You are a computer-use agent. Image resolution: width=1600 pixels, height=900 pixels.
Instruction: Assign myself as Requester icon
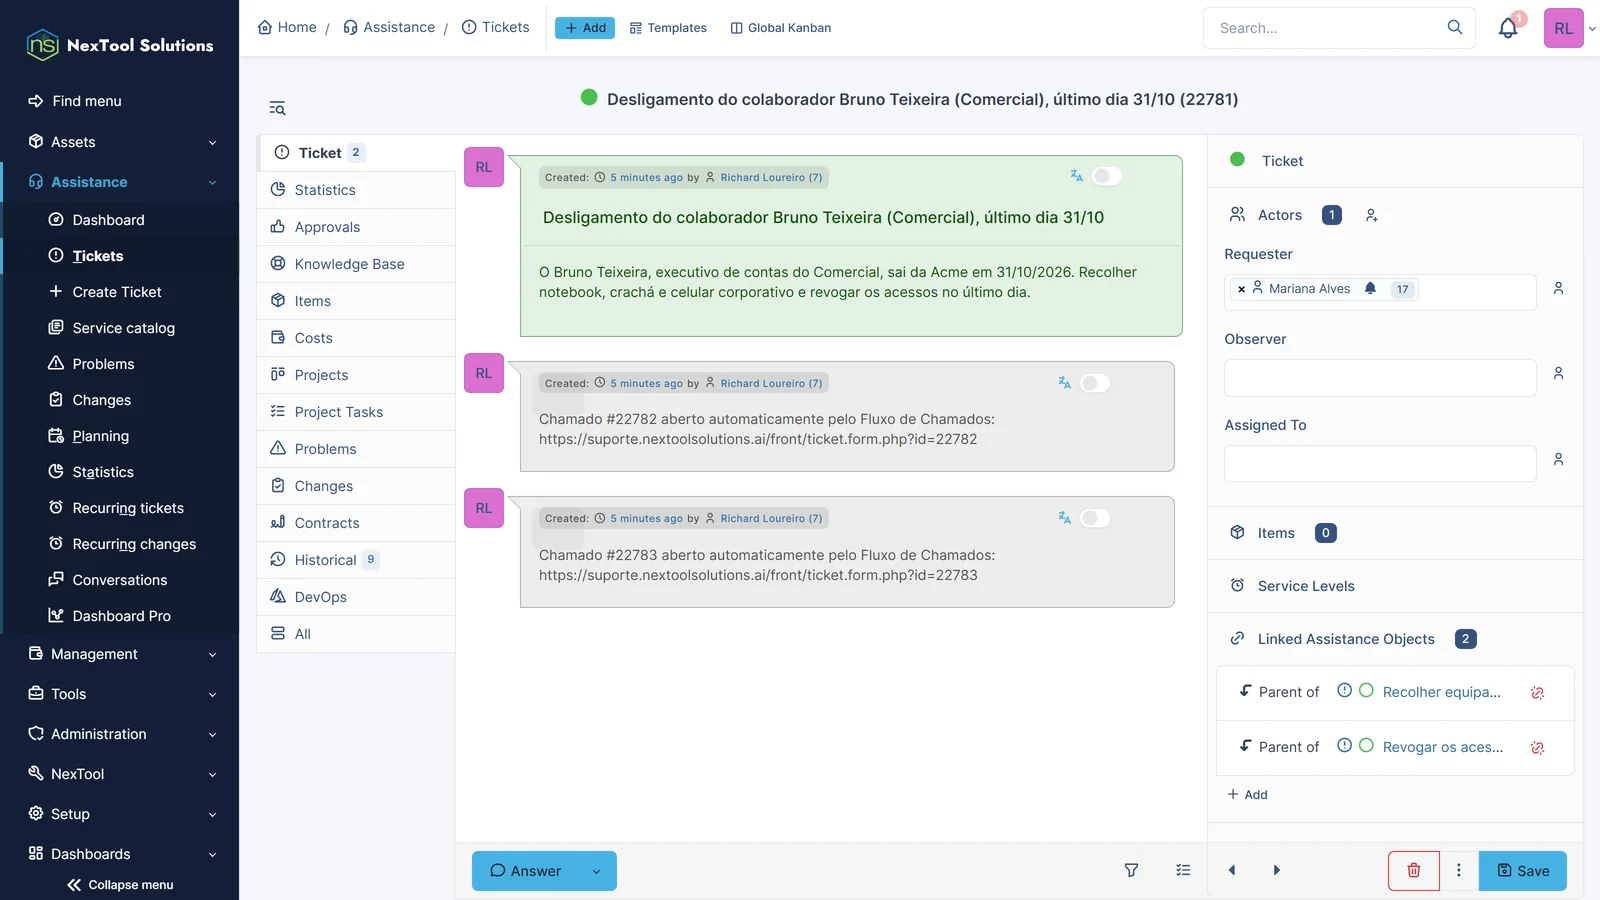1558,288
